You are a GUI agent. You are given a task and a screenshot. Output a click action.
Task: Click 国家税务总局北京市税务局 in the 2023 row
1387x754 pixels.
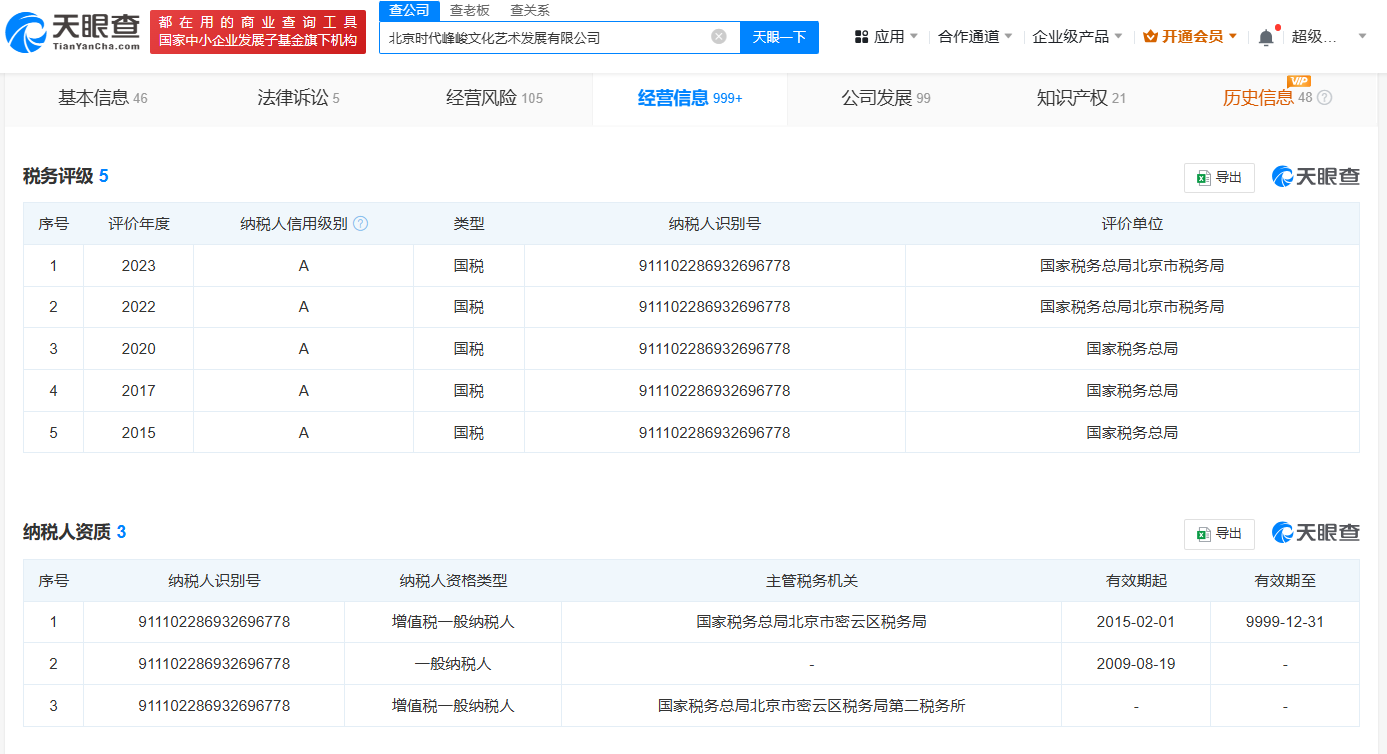[x=1132, y=266]
